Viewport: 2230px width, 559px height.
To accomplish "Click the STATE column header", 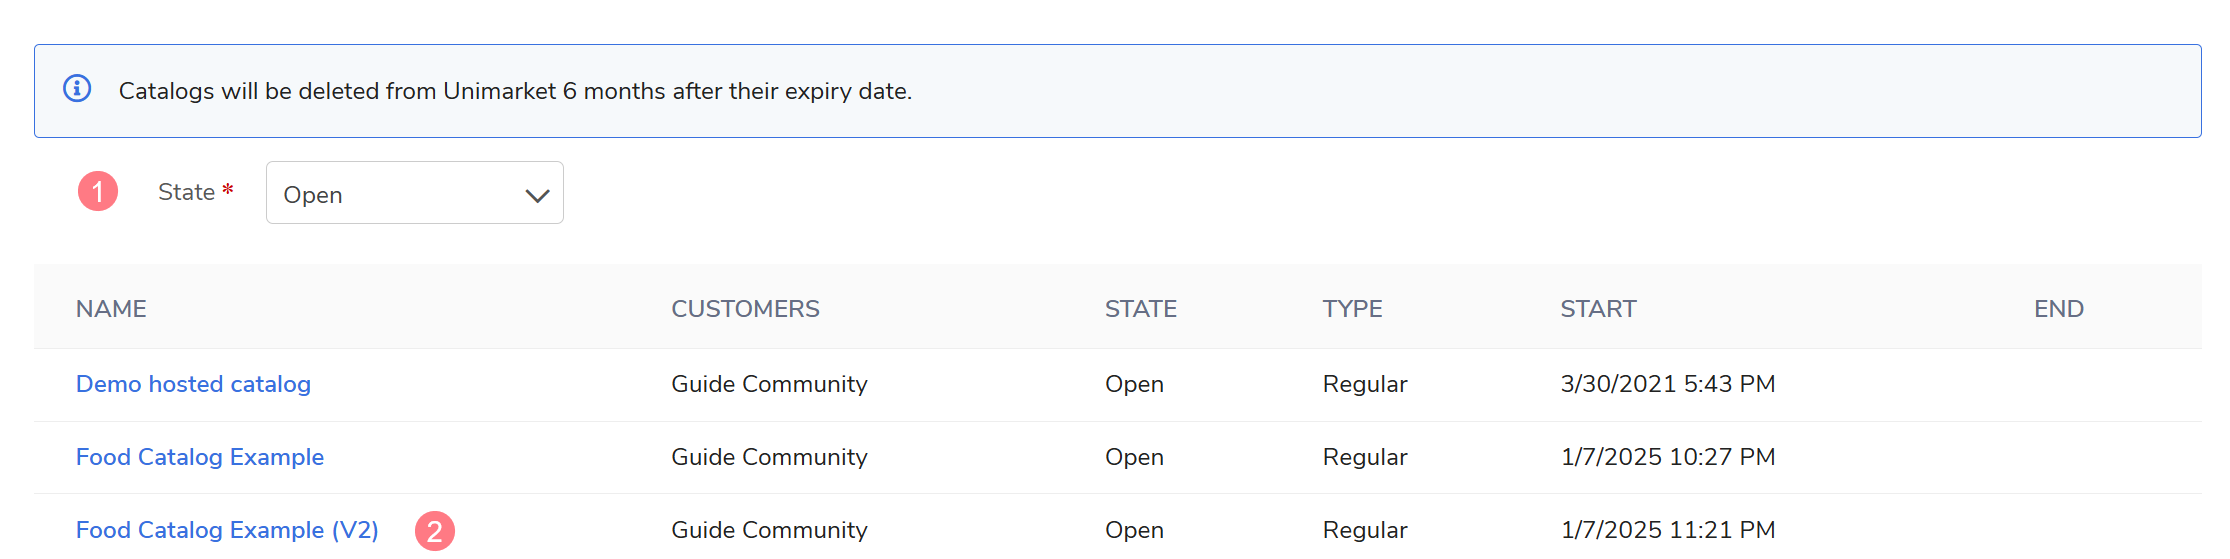I will (1140, 309).
